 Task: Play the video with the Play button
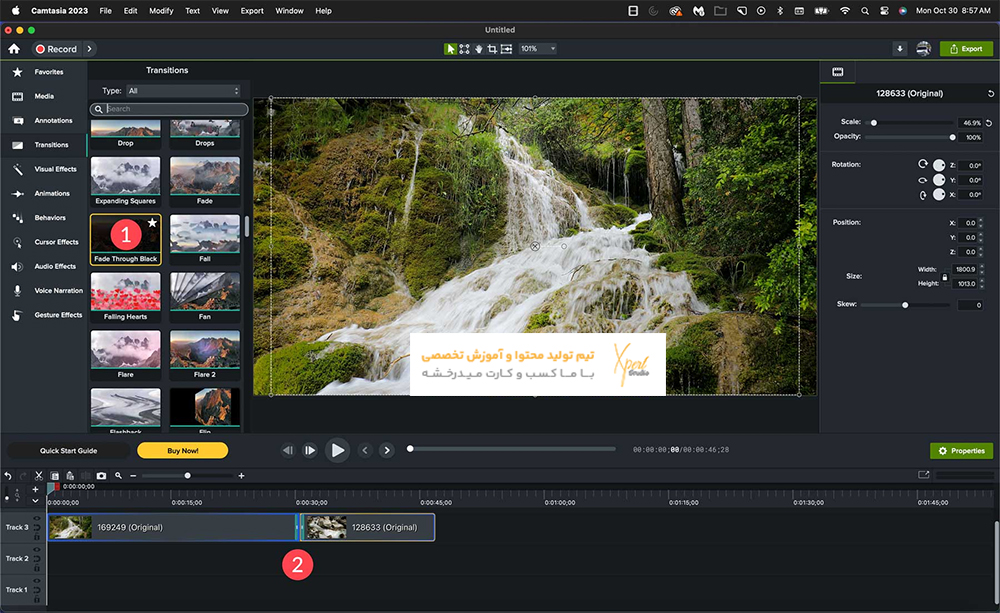pyautogui.click(x=337, y=450)
